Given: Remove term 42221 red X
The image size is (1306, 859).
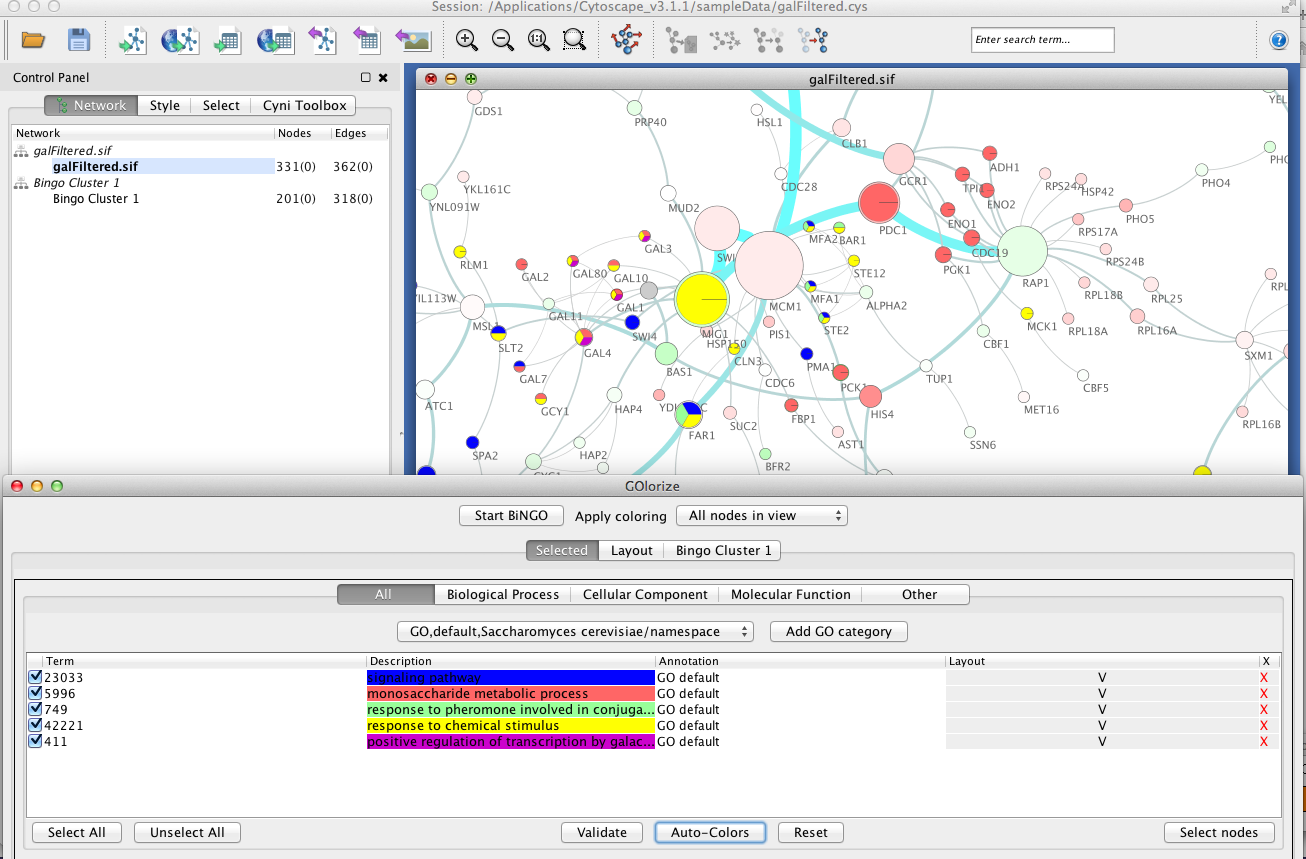Looking at the screenshot, I should click(x=1264, y=726).
